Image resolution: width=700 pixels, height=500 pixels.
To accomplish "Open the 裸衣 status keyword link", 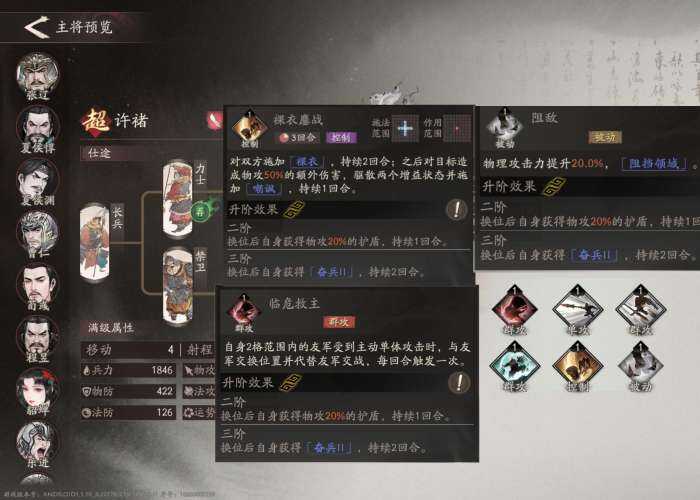I will (307, 162).
